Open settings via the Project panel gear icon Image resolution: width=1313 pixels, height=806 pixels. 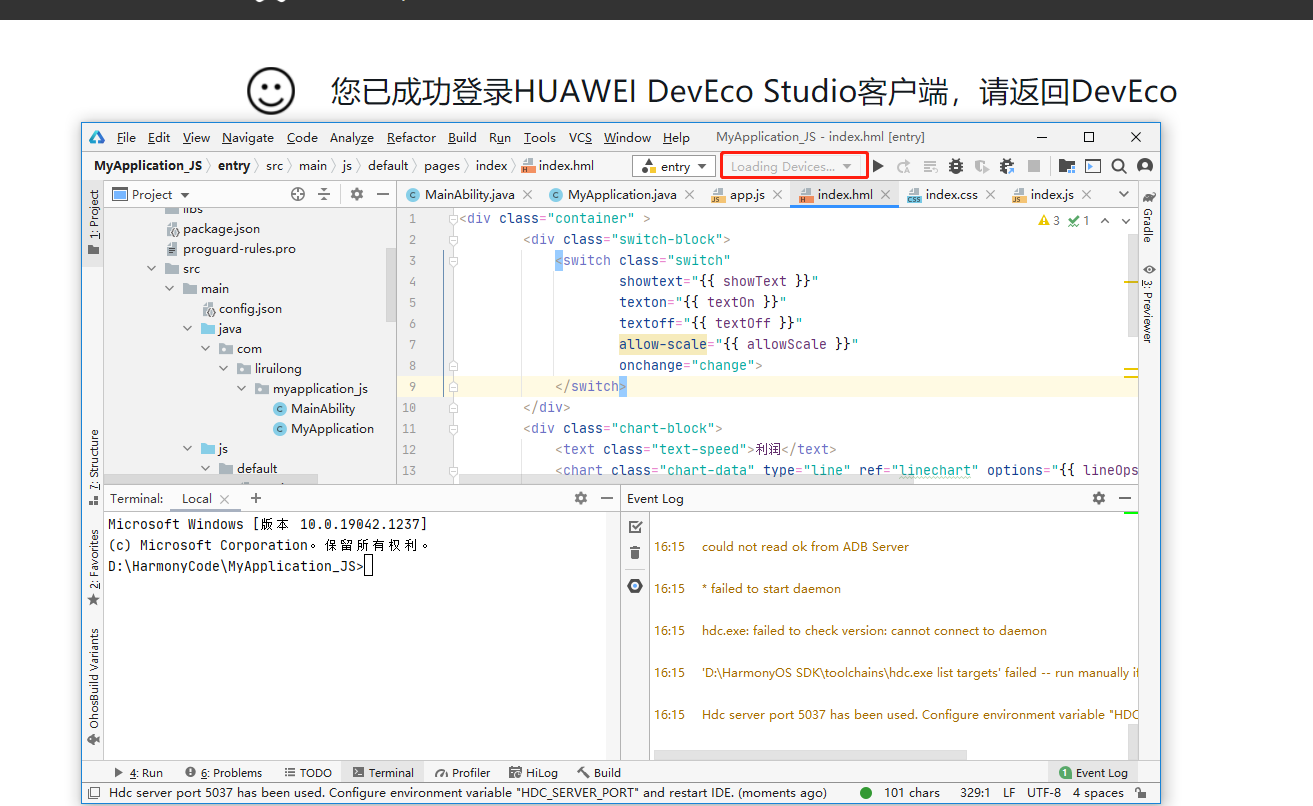356,194
